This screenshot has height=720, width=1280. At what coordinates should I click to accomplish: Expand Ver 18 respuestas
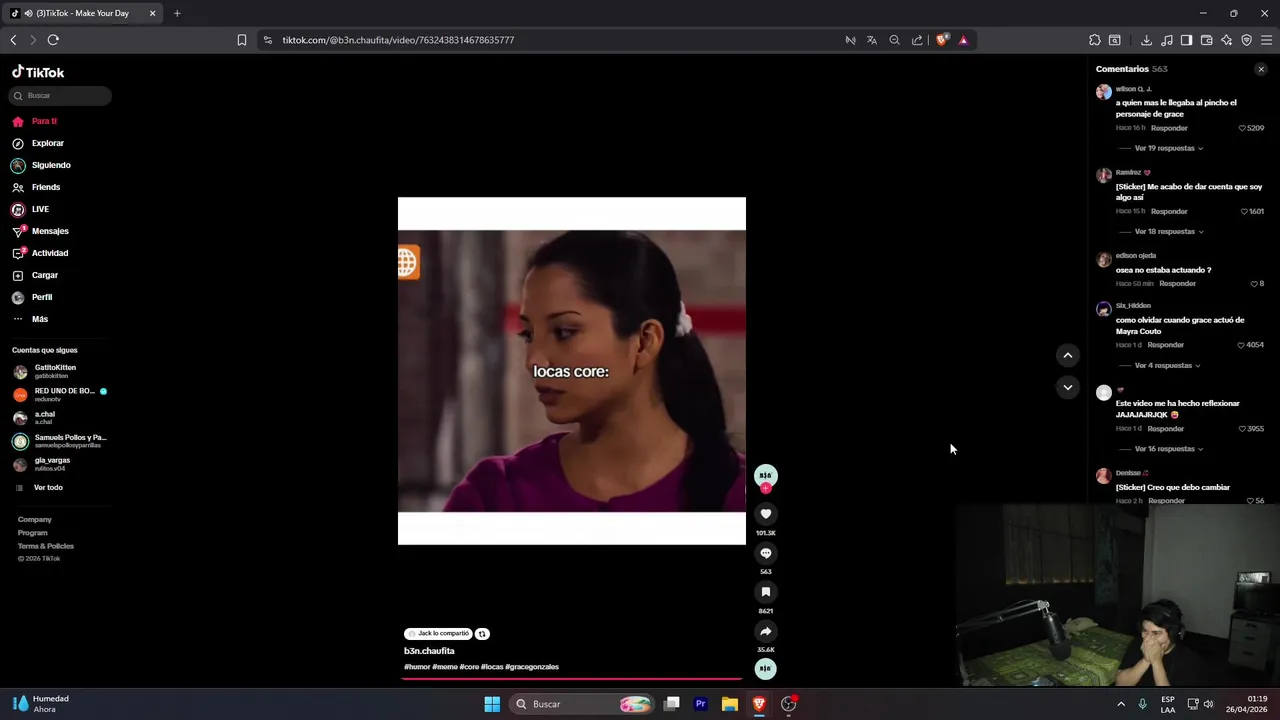(1168, 232)
